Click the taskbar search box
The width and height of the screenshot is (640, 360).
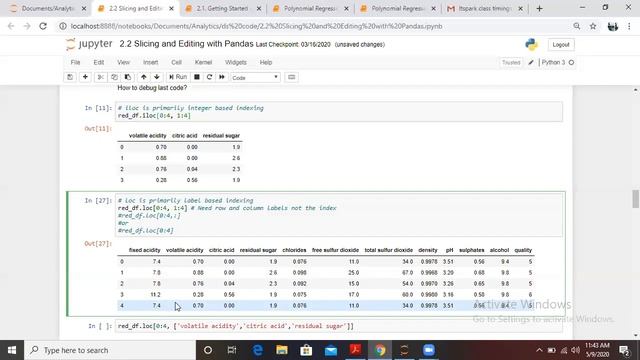(110, 350)
